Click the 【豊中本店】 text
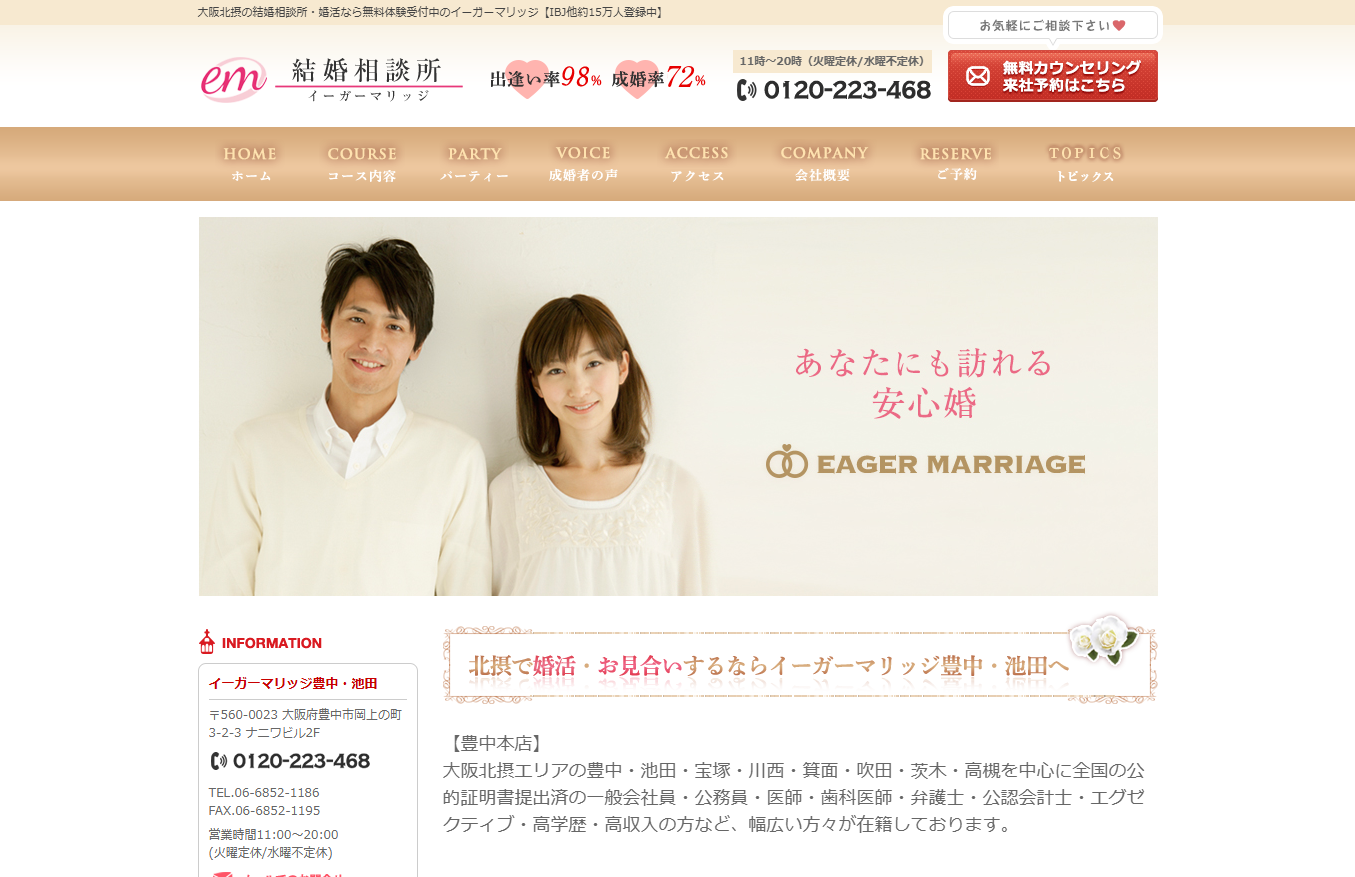Image resolution: width=1355 pixels, height=877 pixels. click(495, 743)
